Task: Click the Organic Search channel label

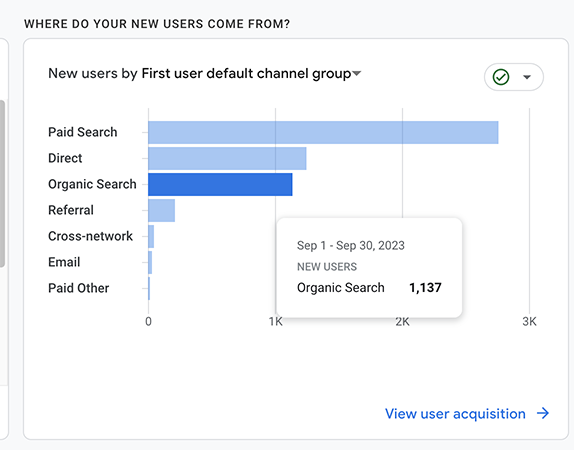Action: click(92, 184)
